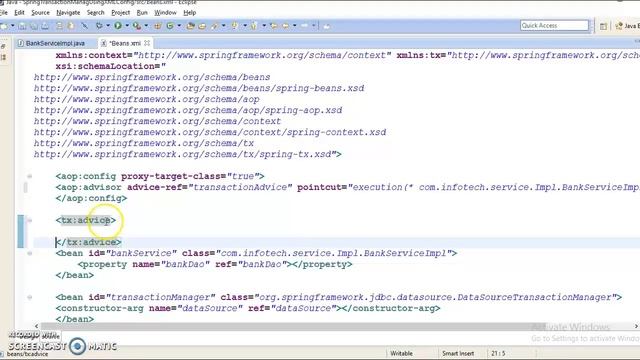Viewport: 640px width, 360px height.
Task: Click the Debug bug icon
Action: [x=99, y=26]
